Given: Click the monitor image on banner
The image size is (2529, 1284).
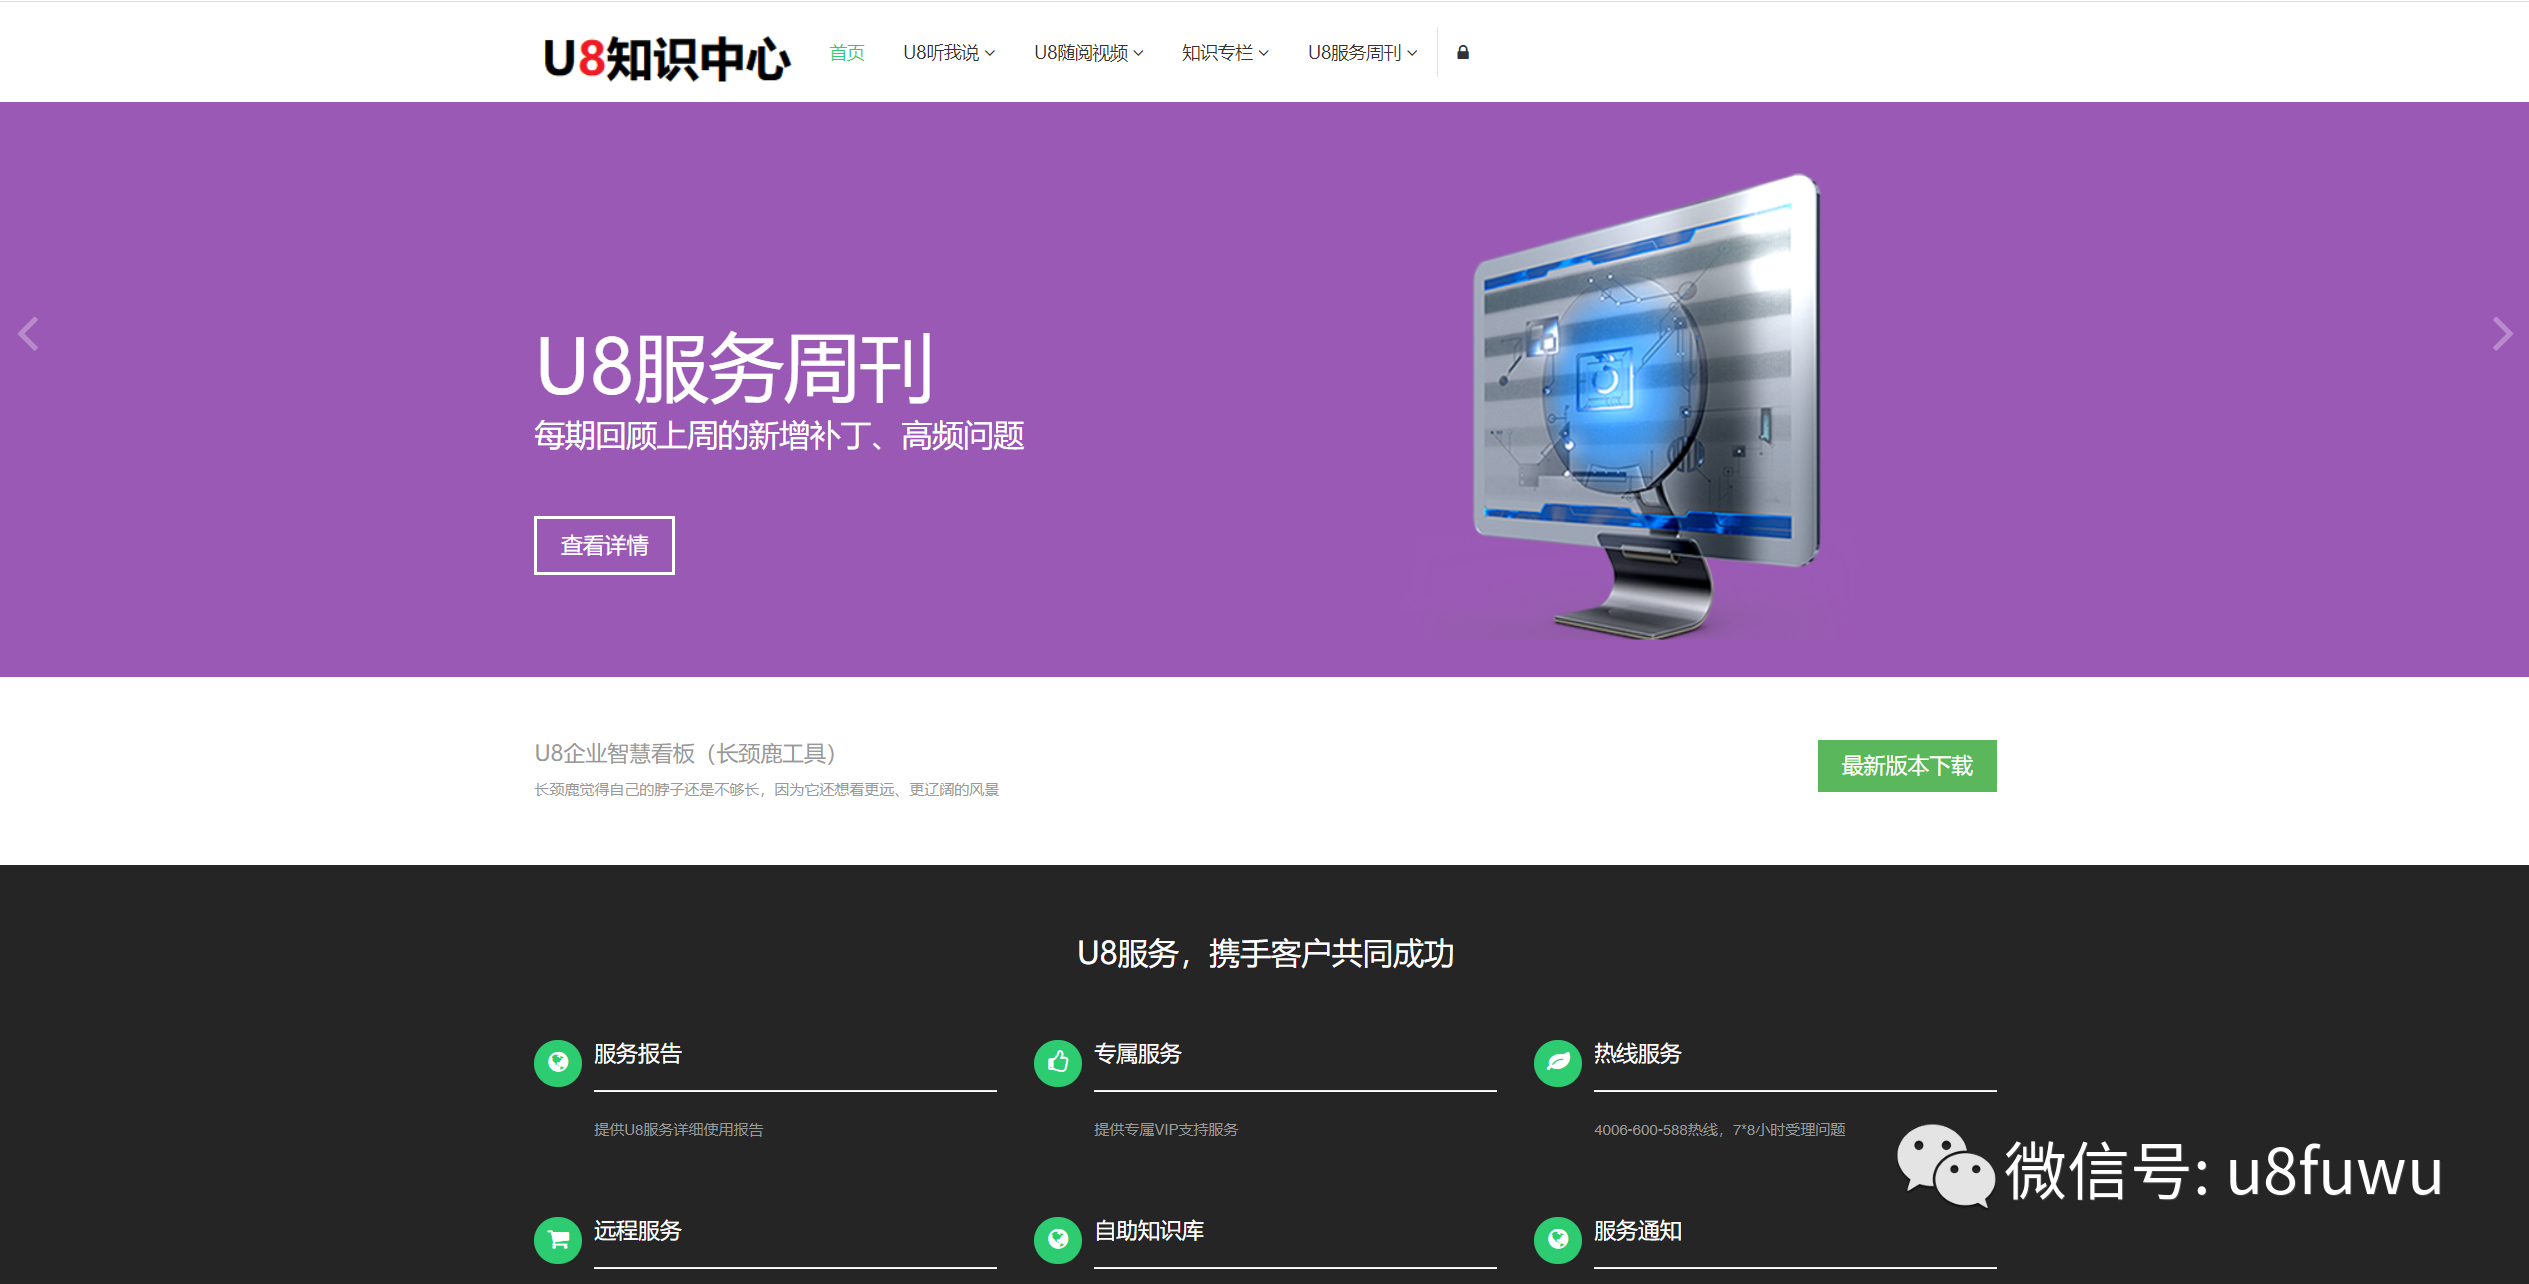Looking at the screenshot, I should click(x=1645, y=406).
